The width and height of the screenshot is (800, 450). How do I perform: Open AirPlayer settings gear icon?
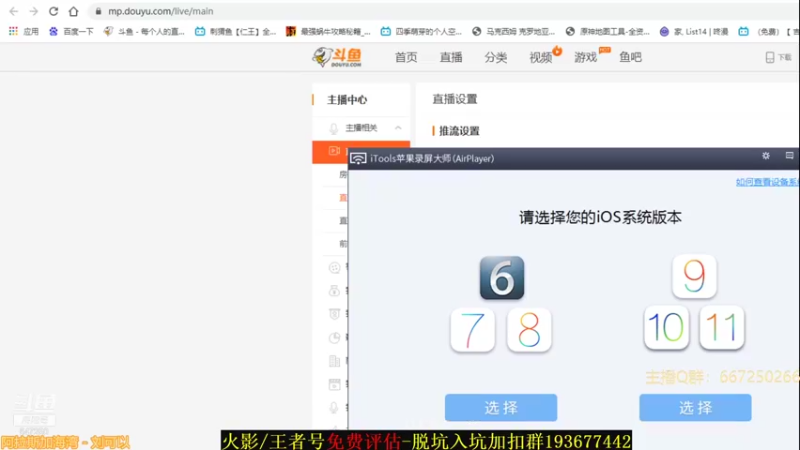point(766,156)
